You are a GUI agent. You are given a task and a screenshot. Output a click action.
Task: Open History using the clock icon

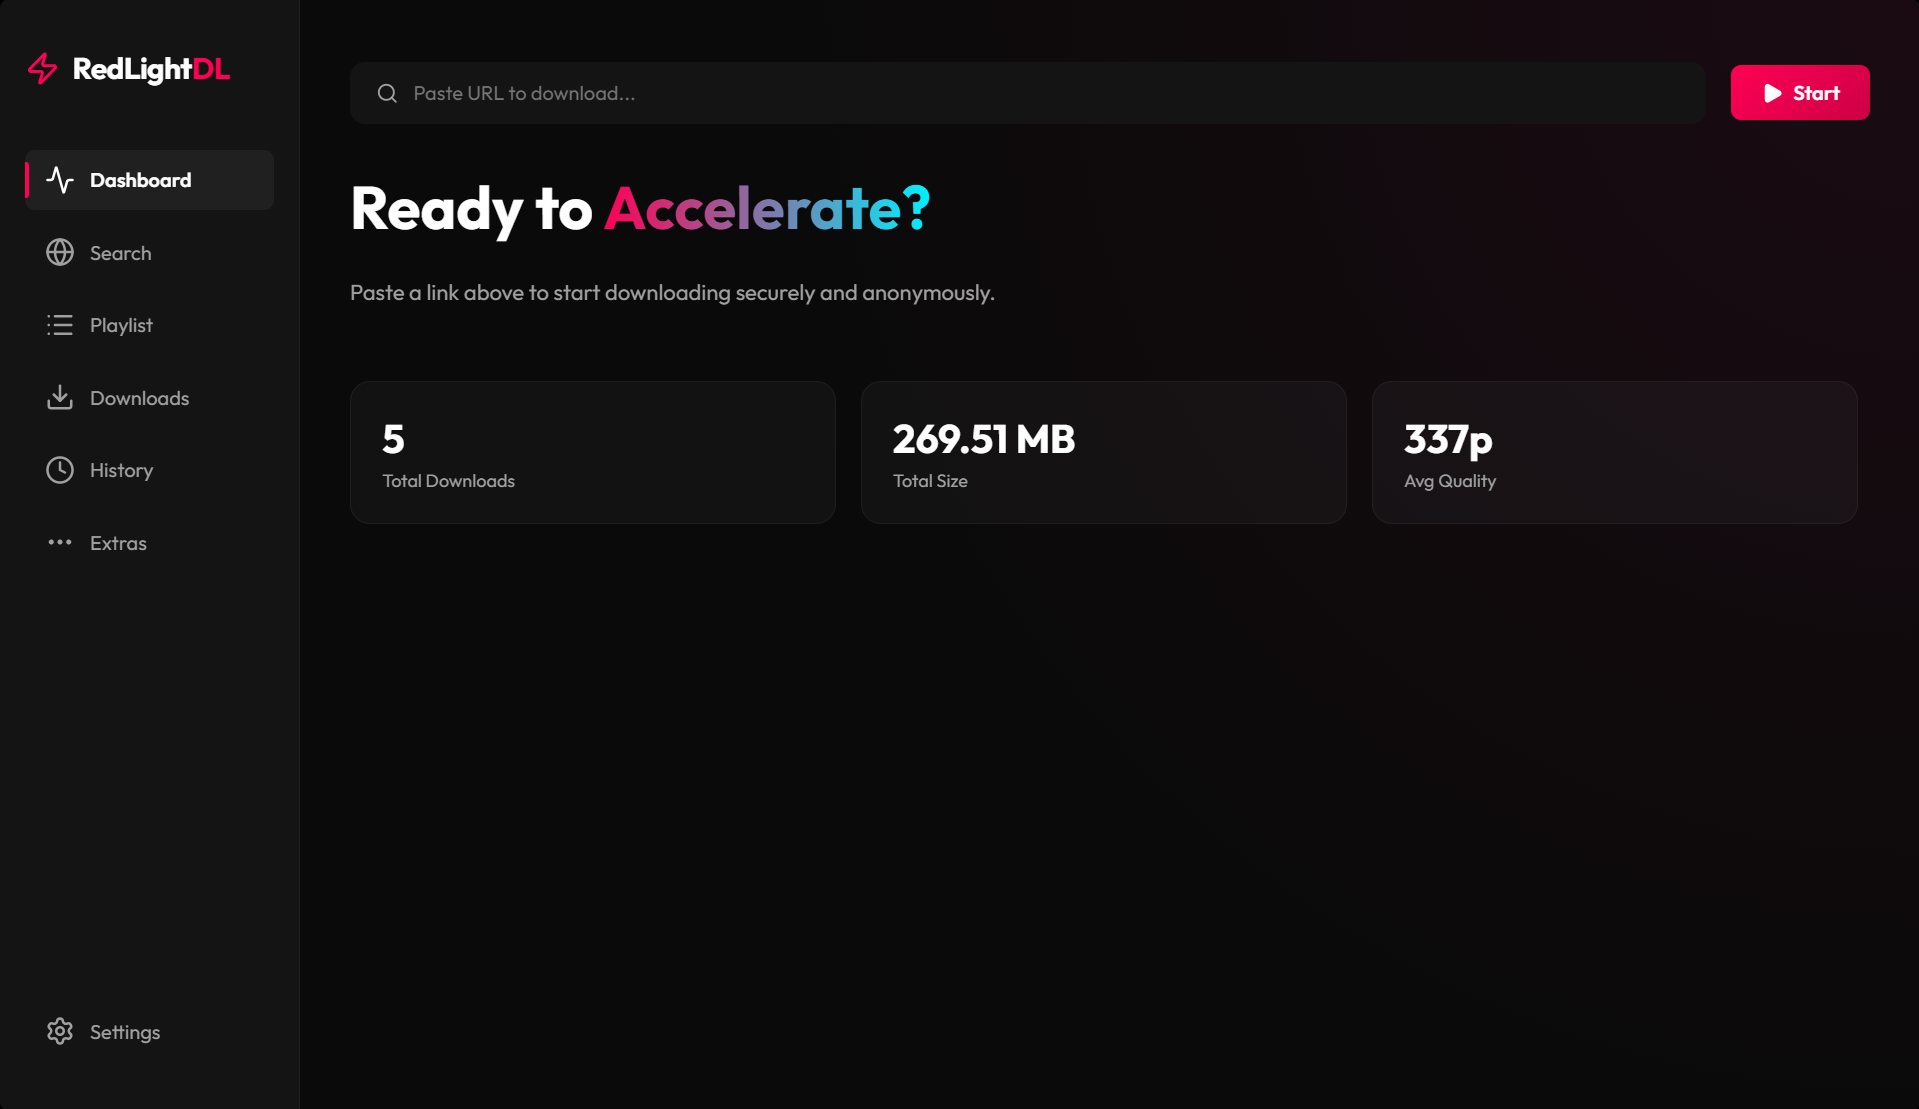click(60, 469)
